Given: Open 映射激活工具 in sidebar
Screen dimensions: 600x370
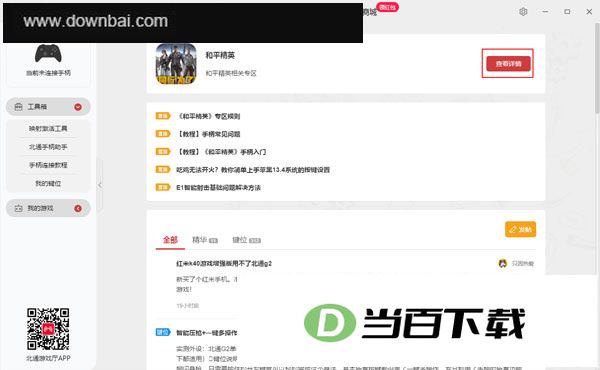Looking at the screenshot, I should [x=48, y=129].
